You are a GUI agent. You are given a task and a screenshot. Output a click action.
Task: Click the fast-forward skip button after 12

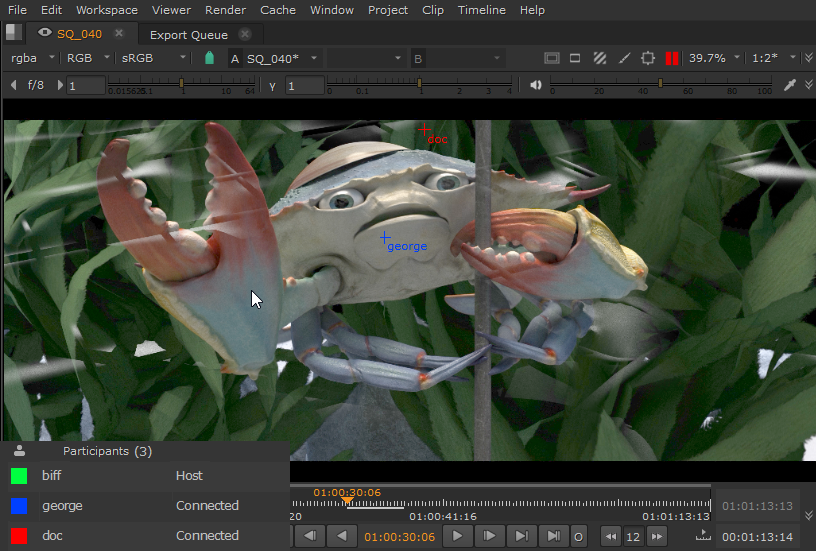click(x=657, y=537)
